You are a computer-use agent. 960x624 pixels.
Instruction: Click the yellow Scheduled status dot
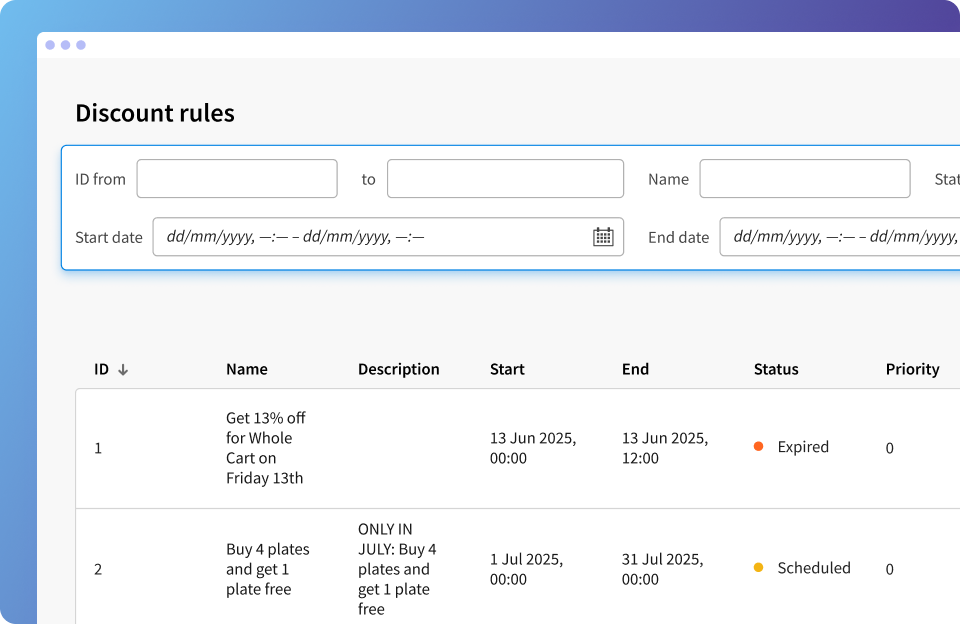(x=759, y=568)
